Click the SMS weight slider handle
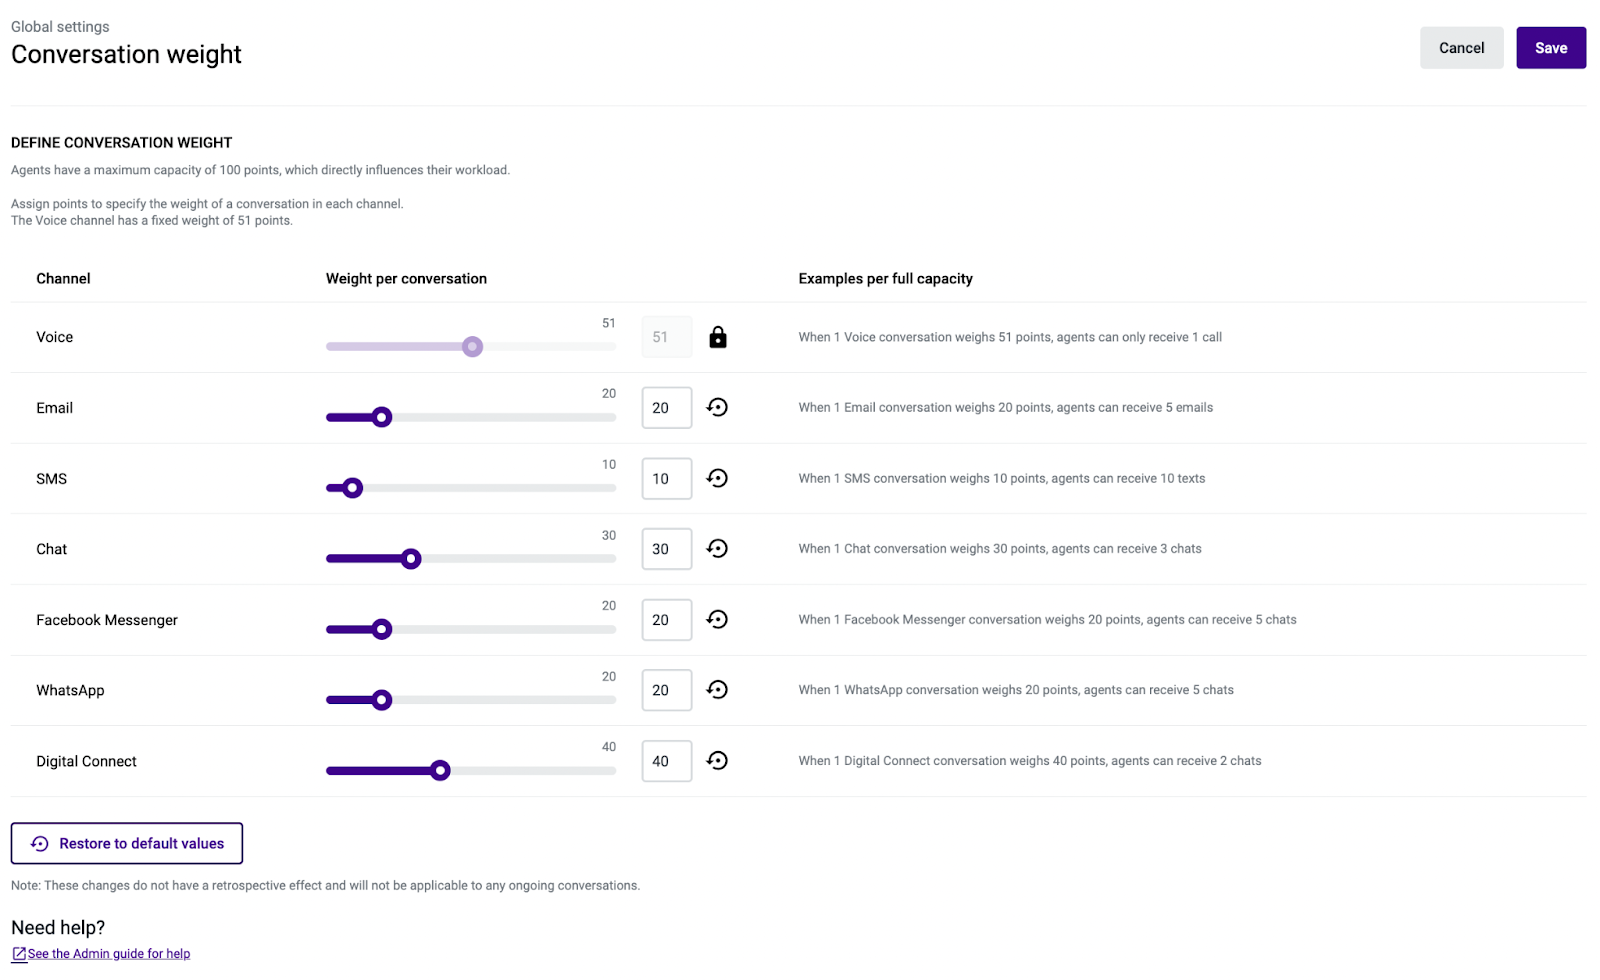Viewport: 1600px width, 980px height. point(352,488)
